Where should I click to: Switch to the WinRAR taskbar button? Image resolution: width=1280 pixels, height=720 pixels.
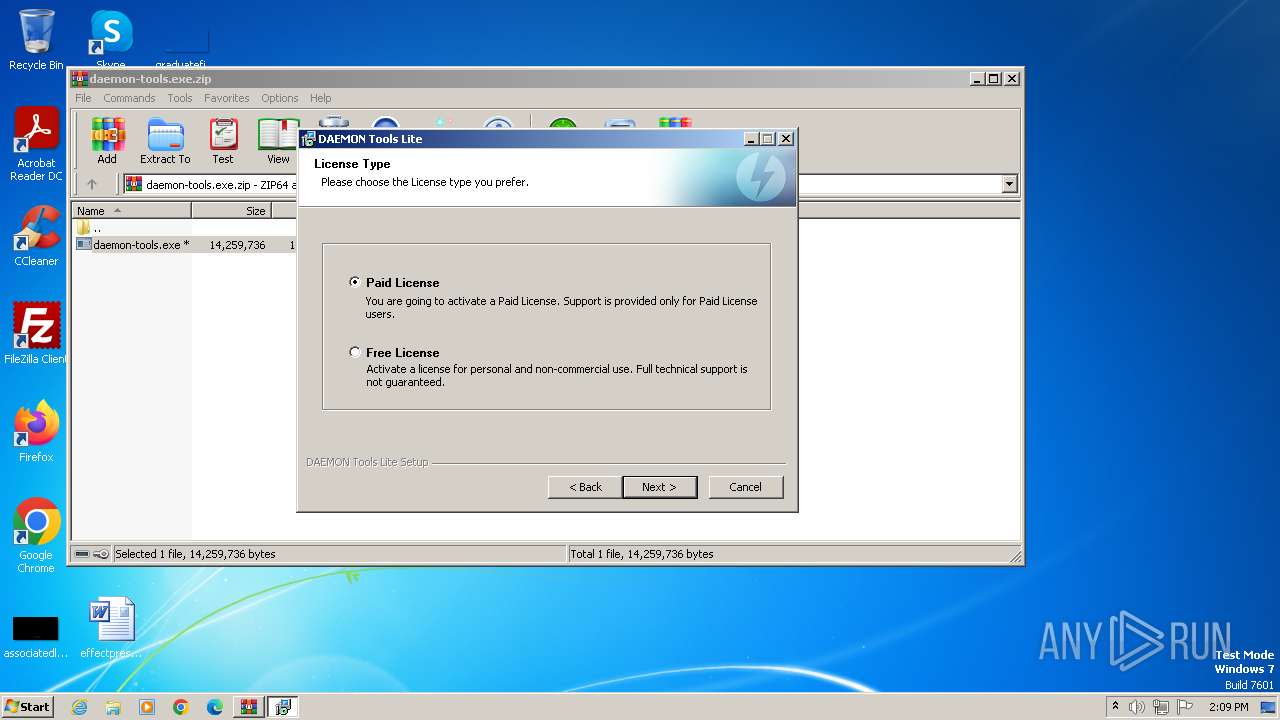pos(248,707)
